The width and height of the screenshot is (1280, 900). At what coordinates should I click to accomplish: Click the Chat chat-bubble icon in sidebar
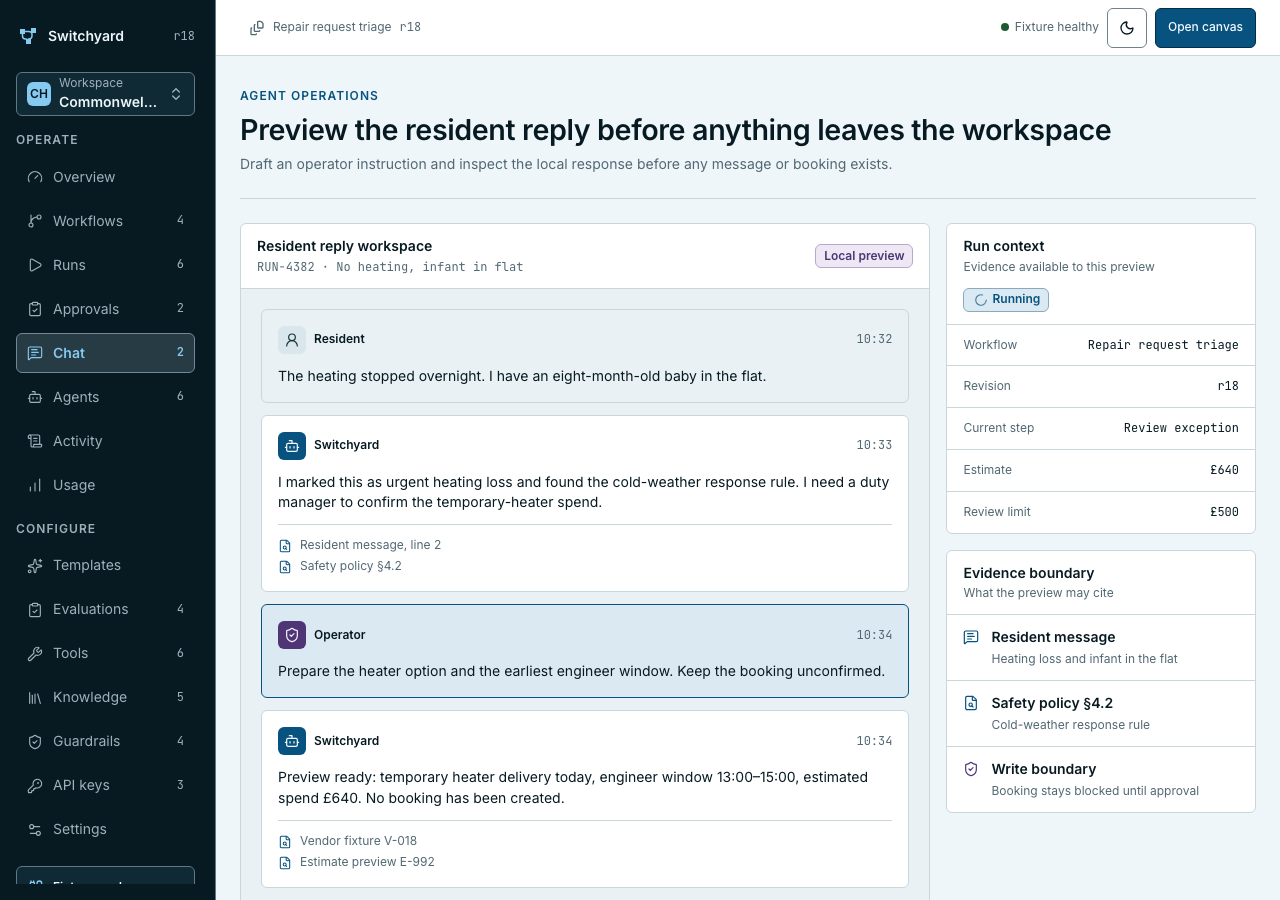[35, 353]
